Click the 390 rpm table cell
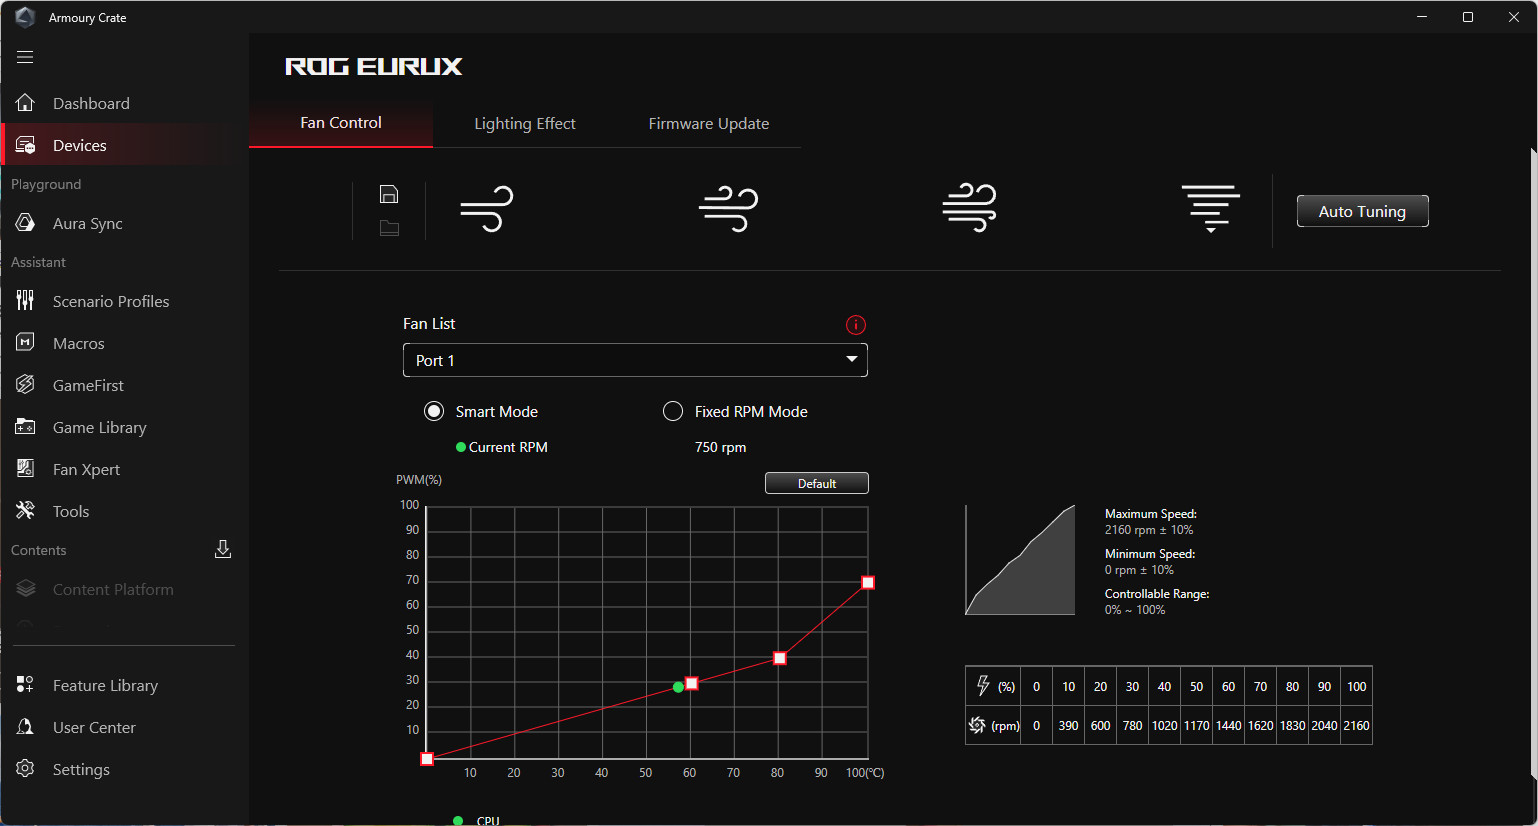Screen dimensions: 1538x826 click(1069, 726)
